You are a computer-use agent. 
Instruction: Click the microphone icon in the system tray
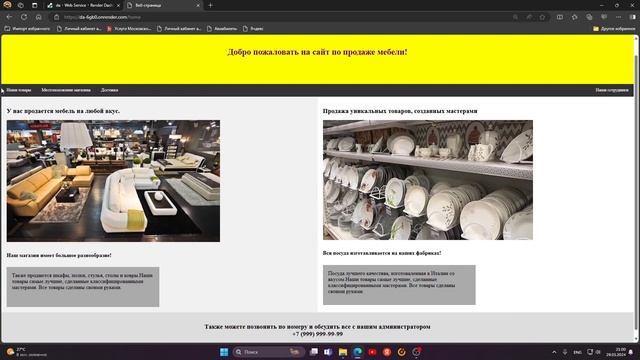(565, 352)
